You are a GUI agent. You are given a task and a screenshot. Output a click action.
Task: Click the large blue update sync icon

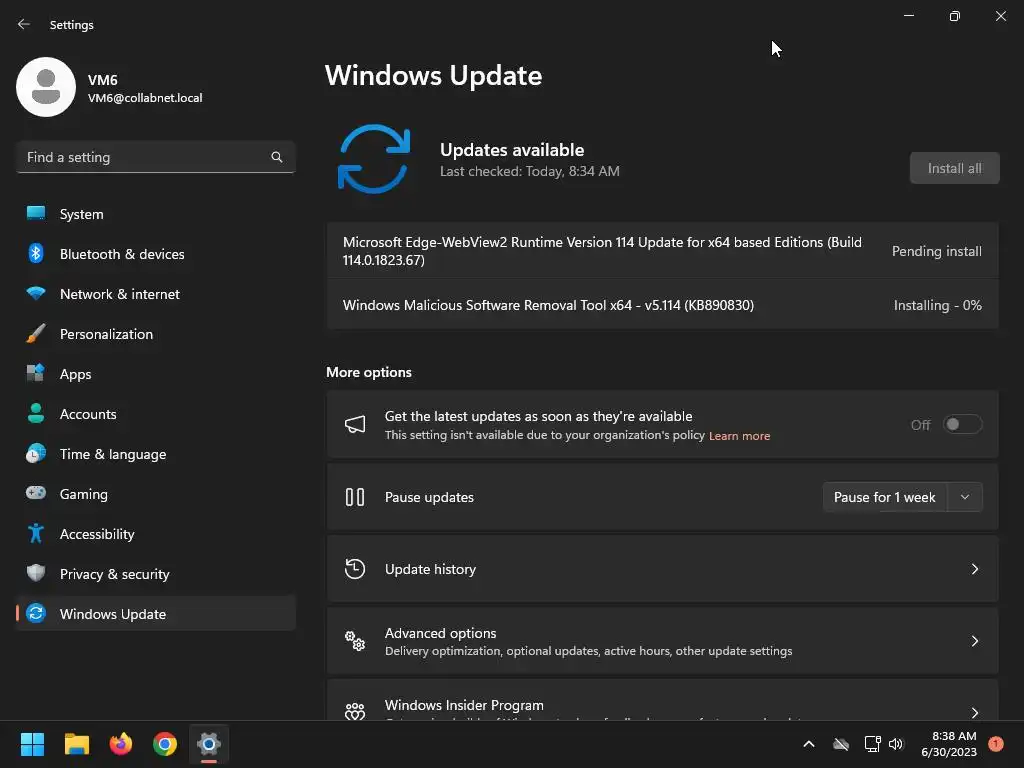(x=374, y=159)
